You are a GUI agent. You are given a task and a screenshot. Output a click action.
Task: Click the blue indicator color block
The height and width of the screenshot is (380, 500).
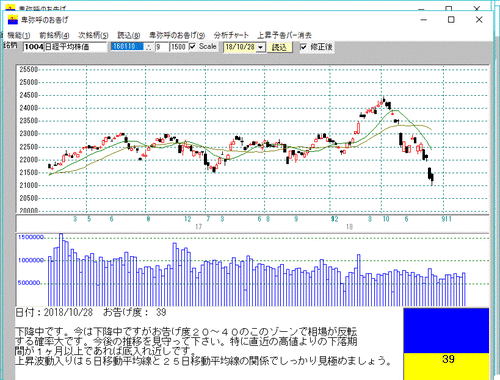[x=446, y=330]
